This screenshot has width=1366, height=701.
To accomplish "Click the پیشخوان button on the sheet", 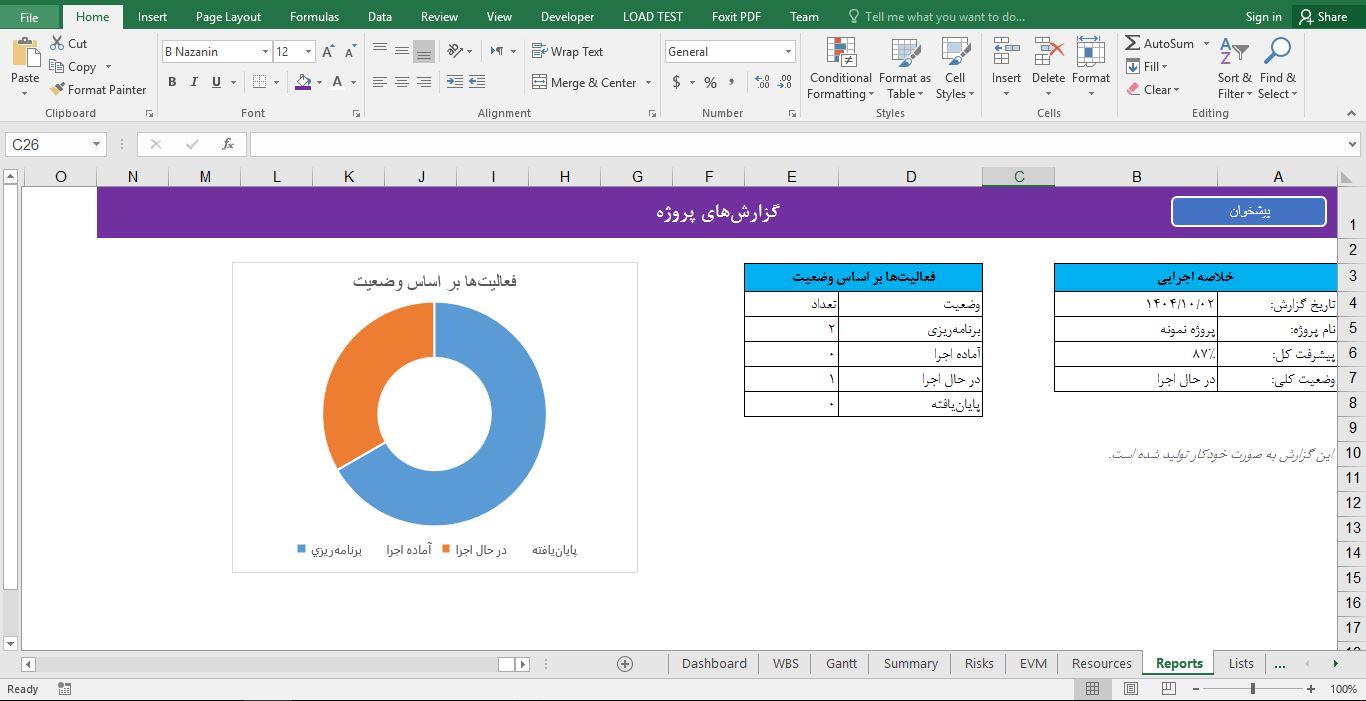I will pos(1248,211).
